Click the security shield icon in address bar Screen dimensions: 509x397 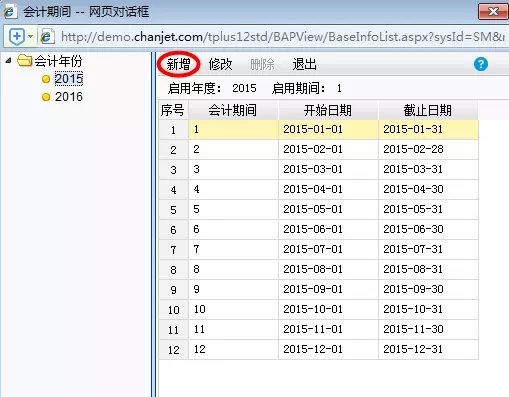click(x=17, y=36)
